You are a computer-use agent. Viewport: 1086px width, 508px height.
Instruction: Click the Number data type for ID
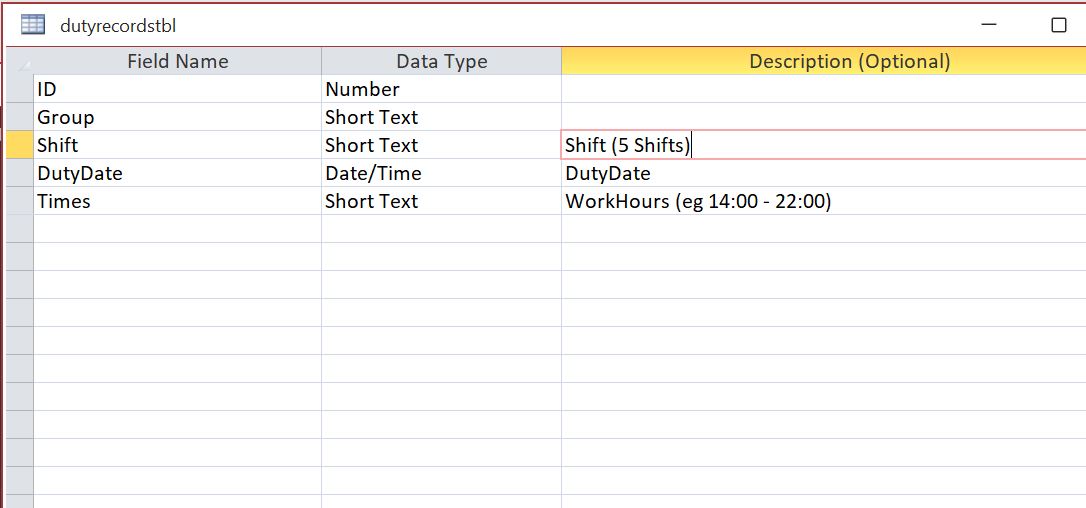441,89
